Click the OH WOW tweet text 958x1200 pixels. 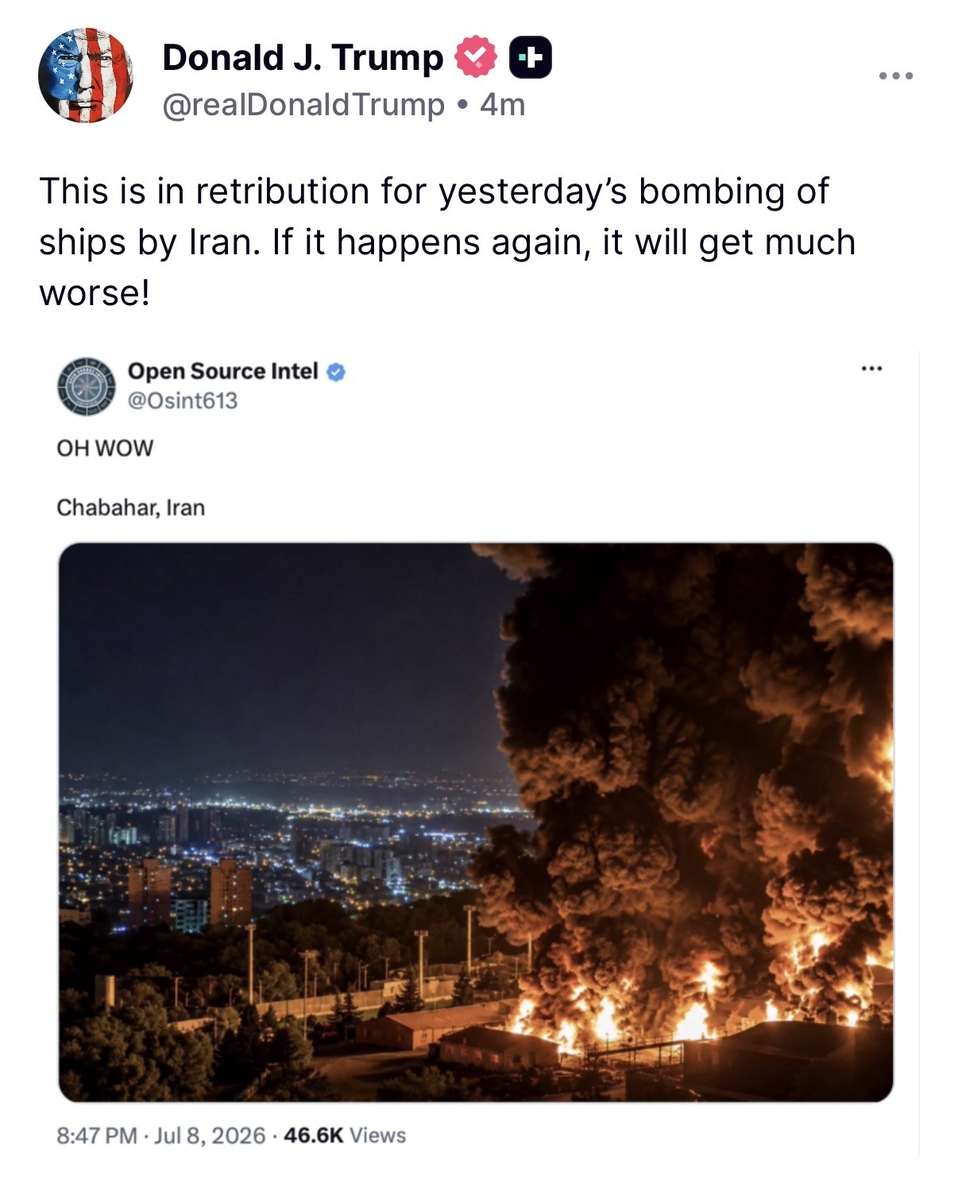[105, 448]
